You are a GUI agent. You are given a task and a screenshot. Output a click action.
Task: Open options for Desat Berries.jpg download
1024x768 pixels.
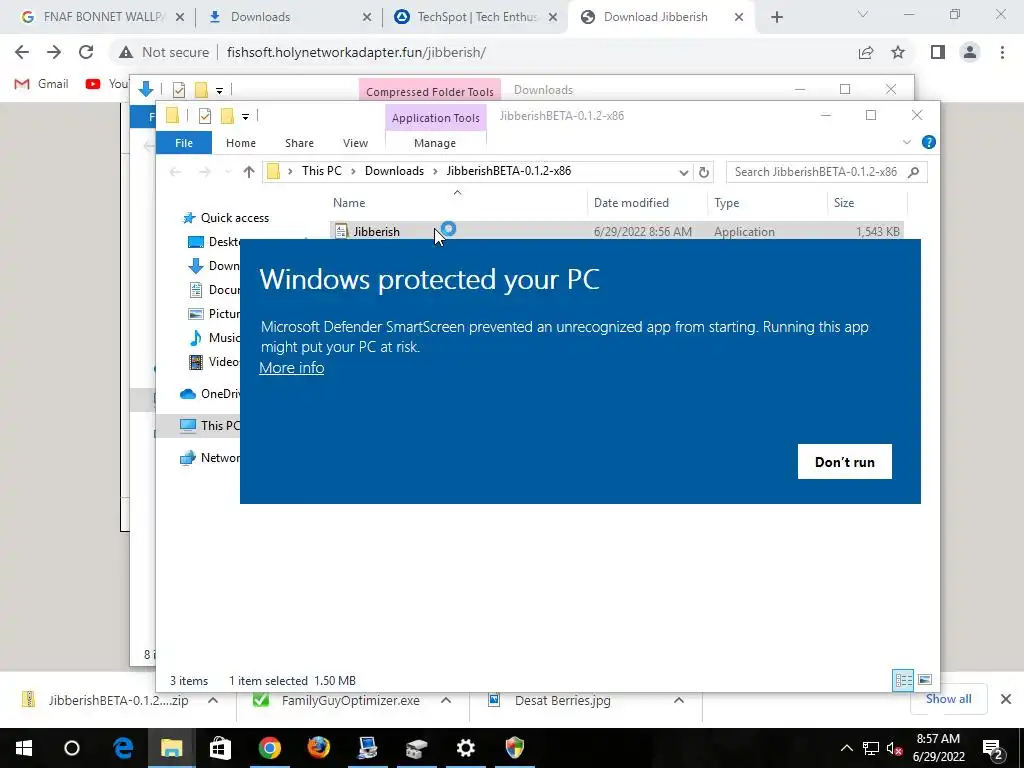[679, 700]
